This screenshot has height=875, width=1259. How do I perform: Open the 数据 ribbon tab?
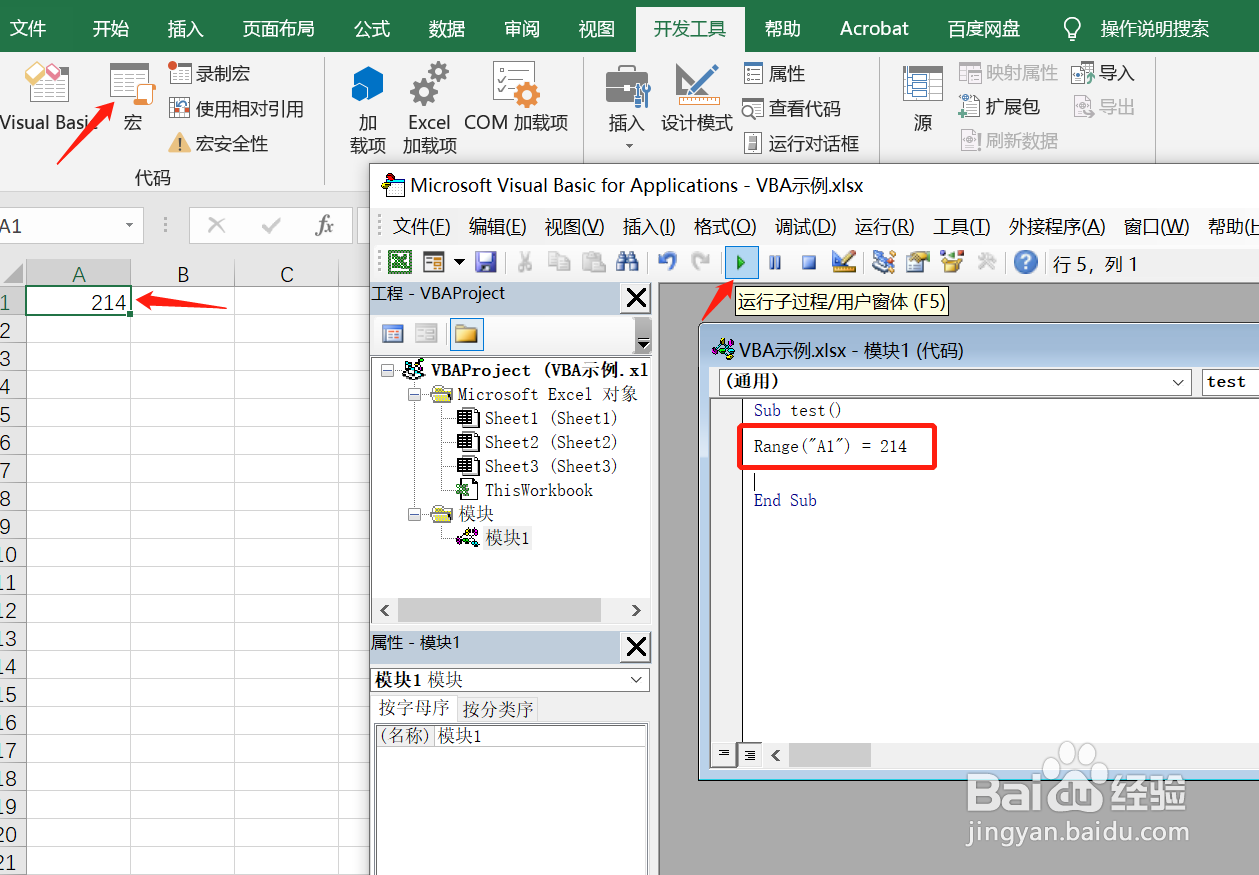coord(447,28)
